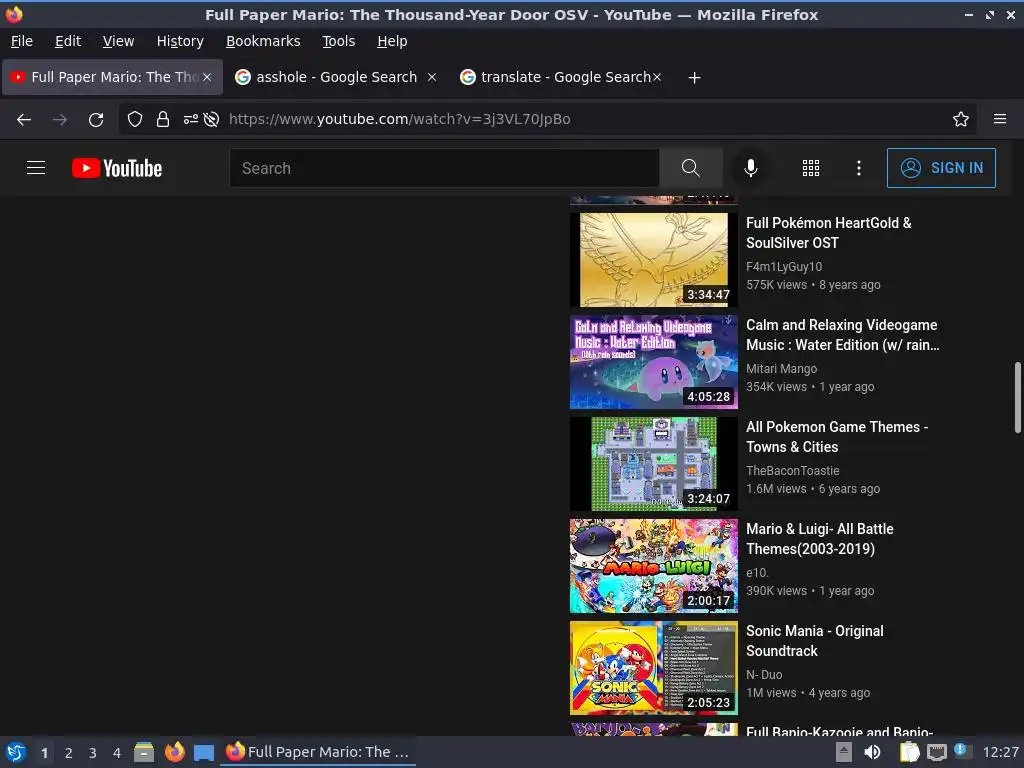Open Calm and Relaxing Videogame Music thumbnail

654,362
